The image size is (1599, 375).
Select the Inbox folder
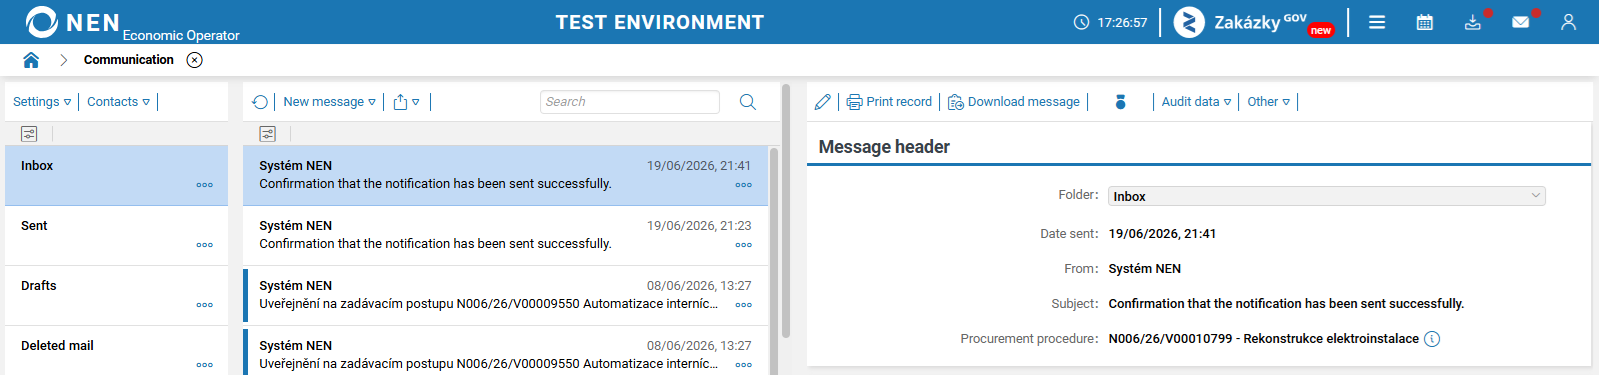point(117,176)
